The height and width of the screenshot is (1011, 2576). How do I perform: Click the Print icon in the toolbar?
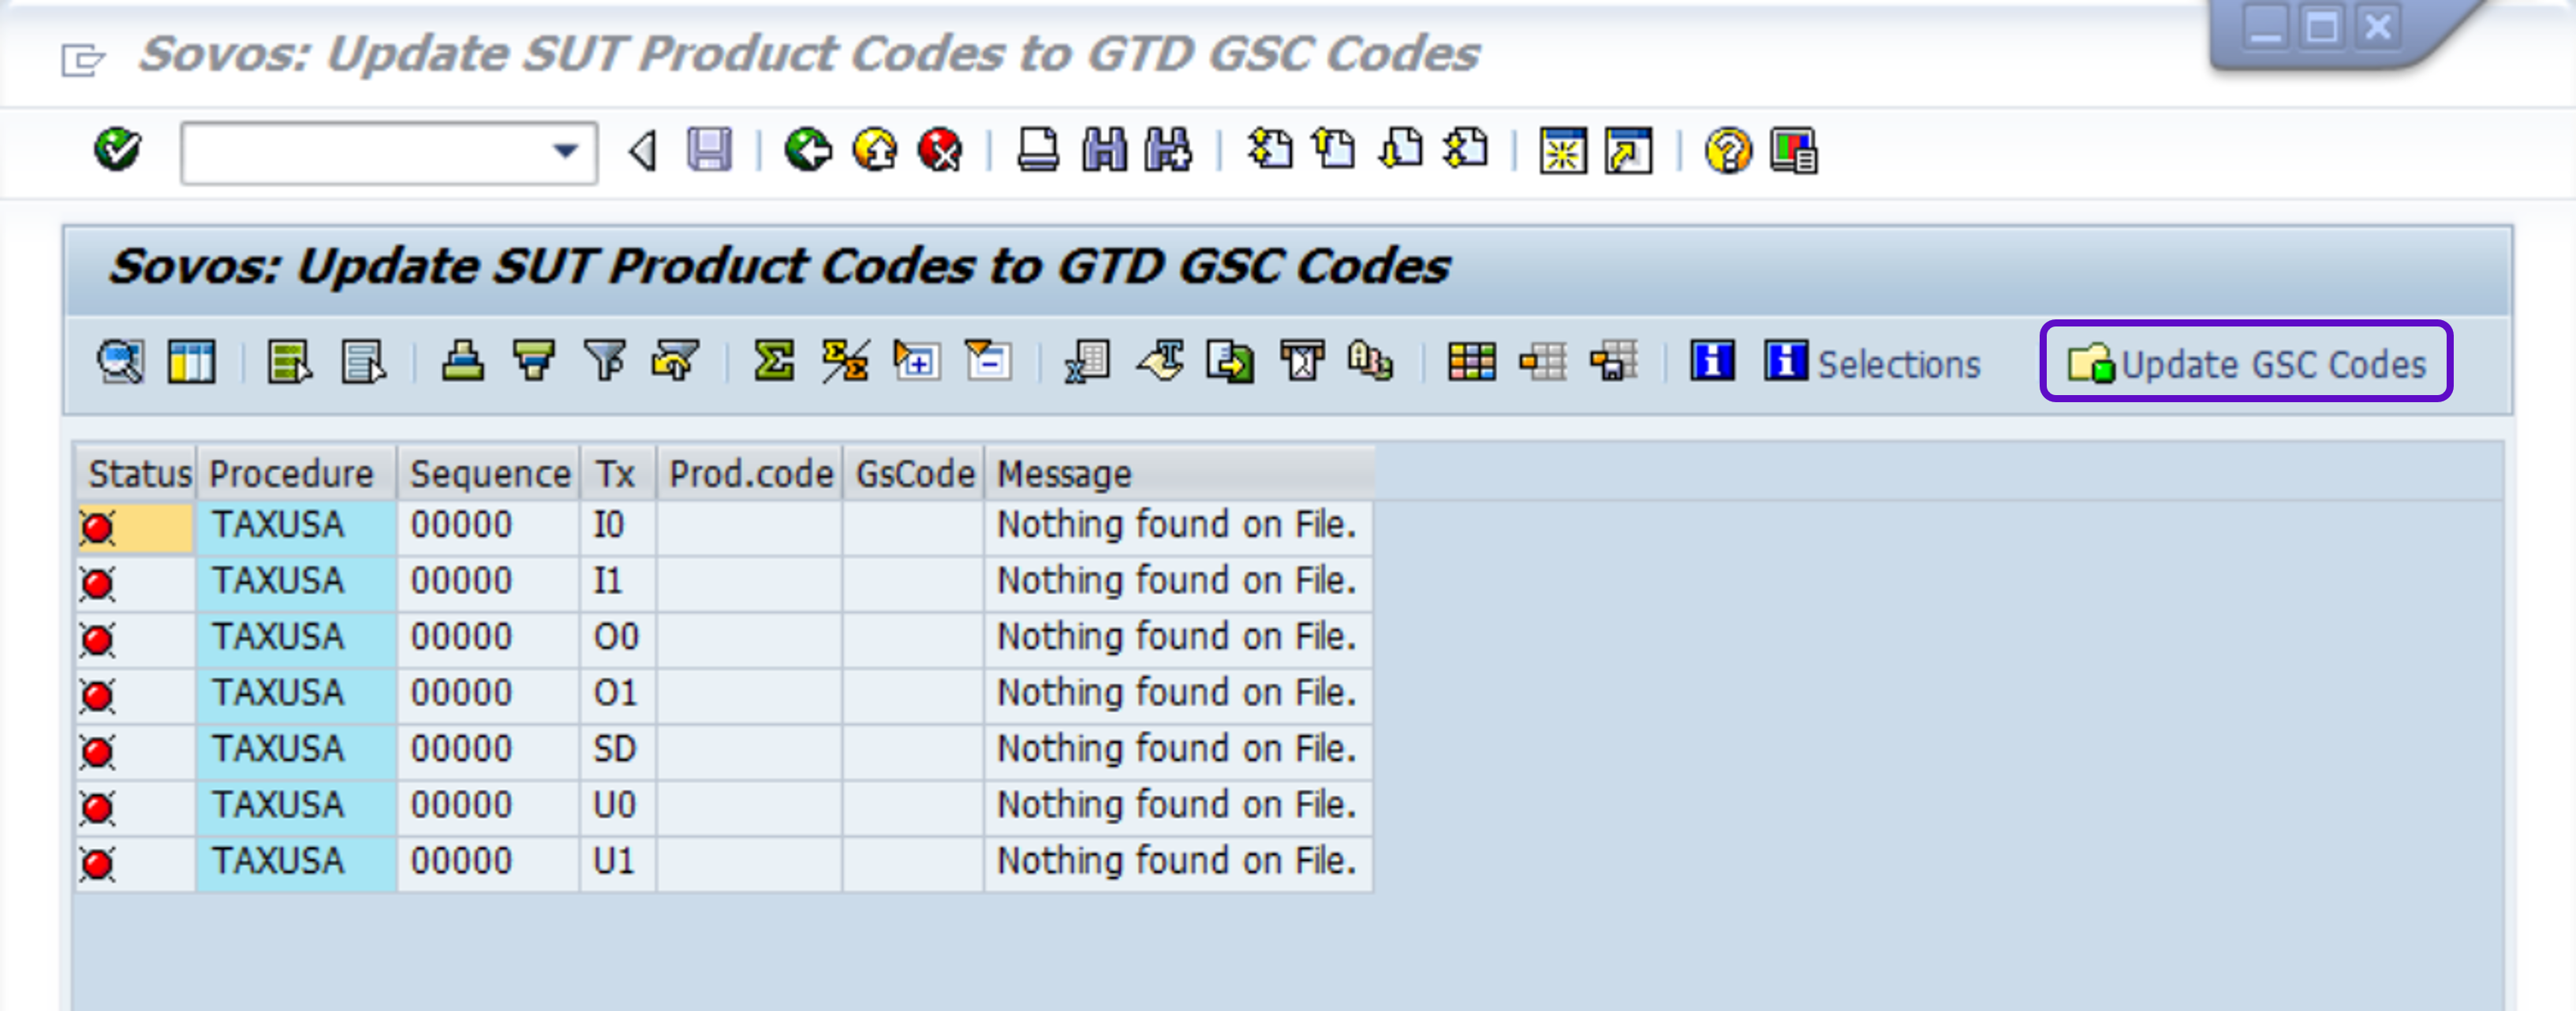pyautogui.click(x=1037, y=151)
